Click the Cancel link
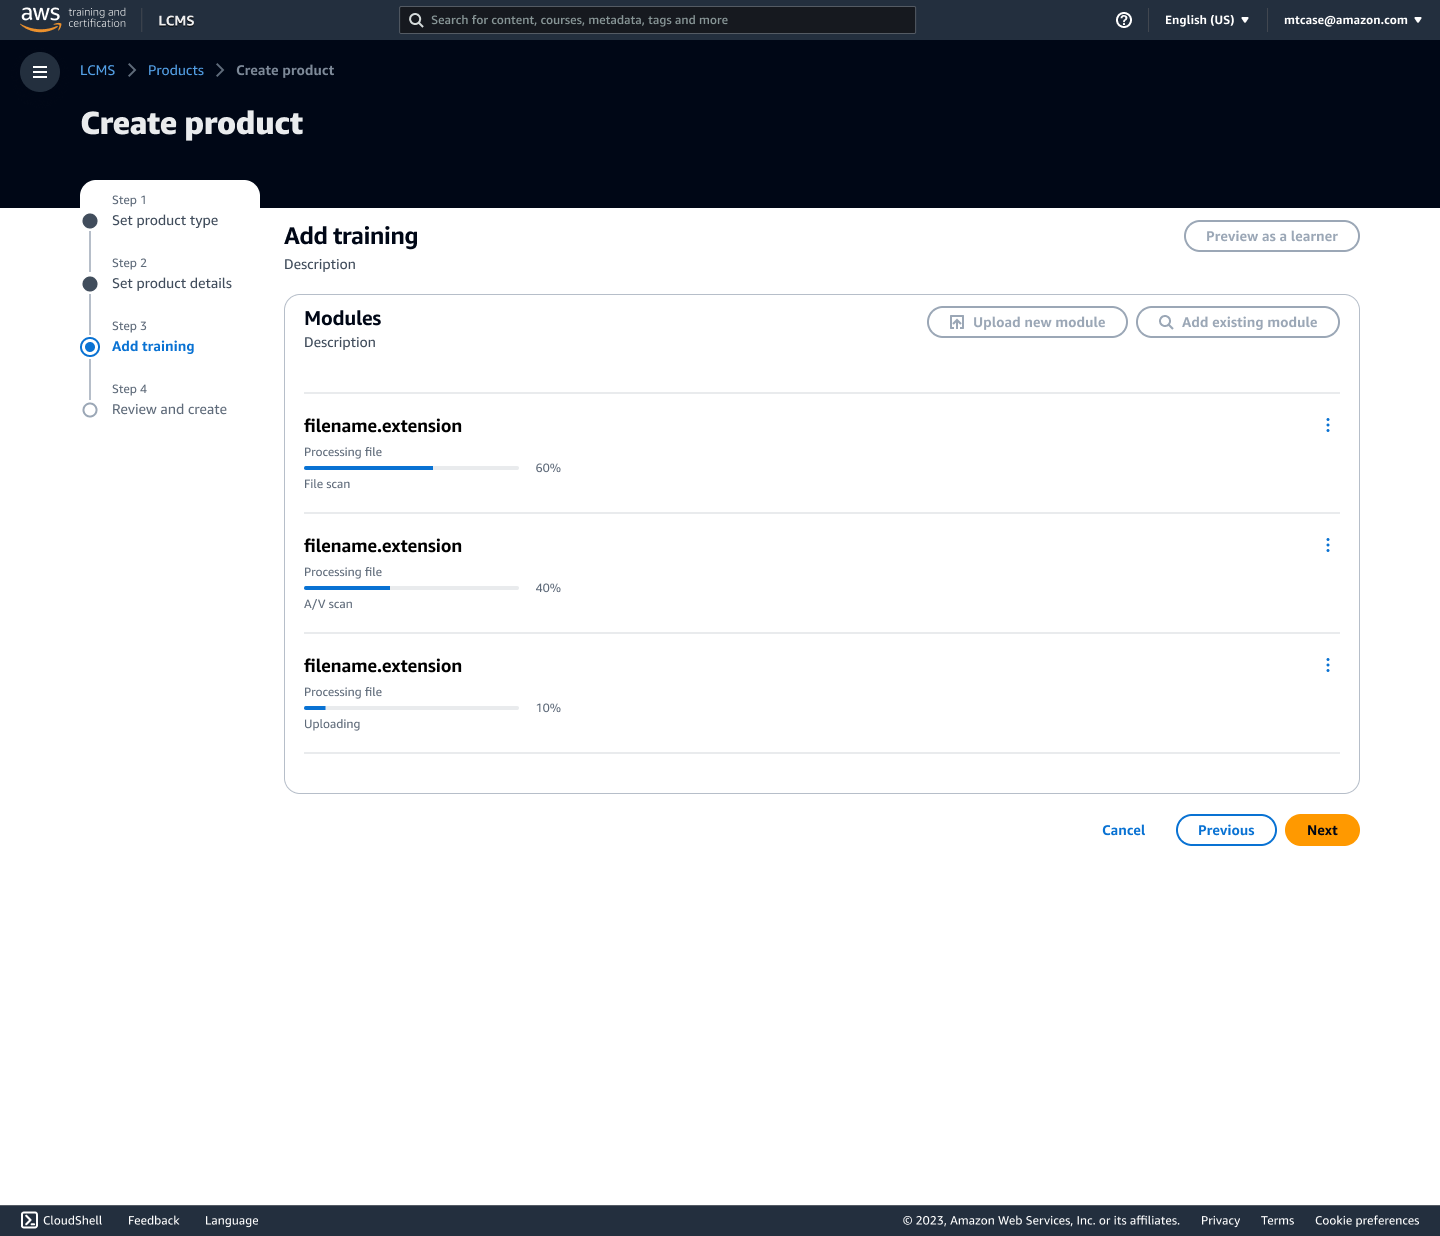1440x1236 pixels. [1124, 830]
